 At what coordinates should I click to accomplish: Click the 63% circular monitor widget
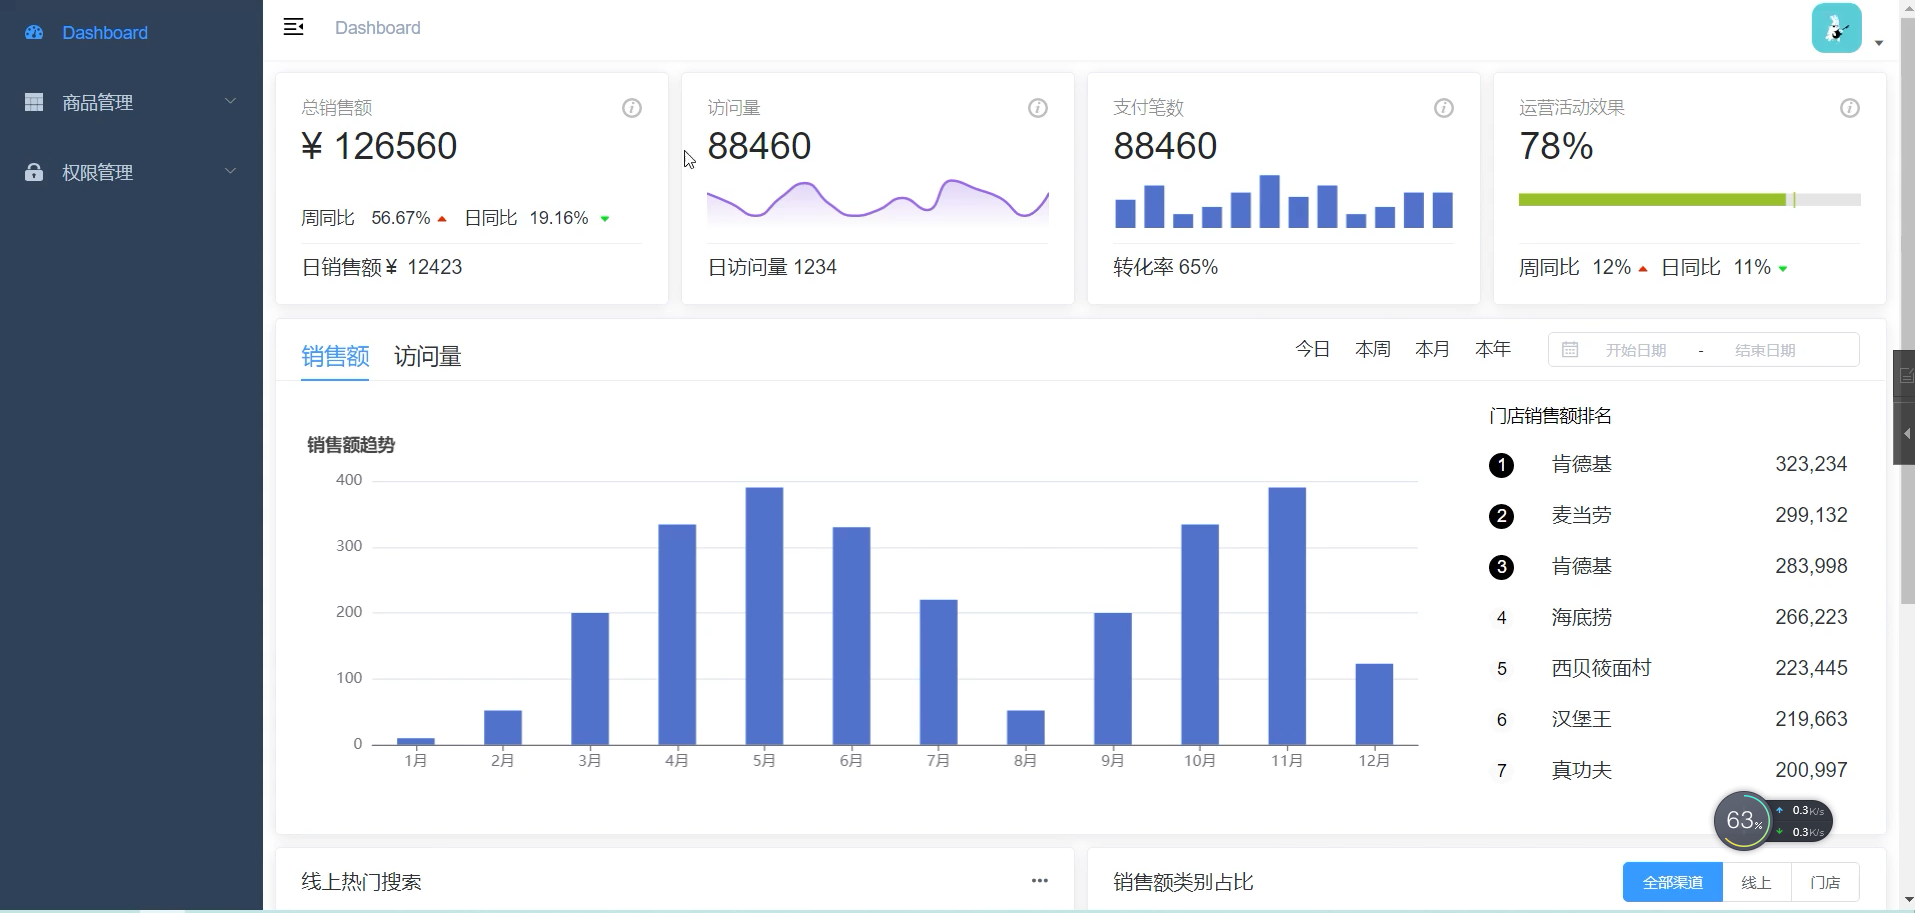coord(1743,821)
